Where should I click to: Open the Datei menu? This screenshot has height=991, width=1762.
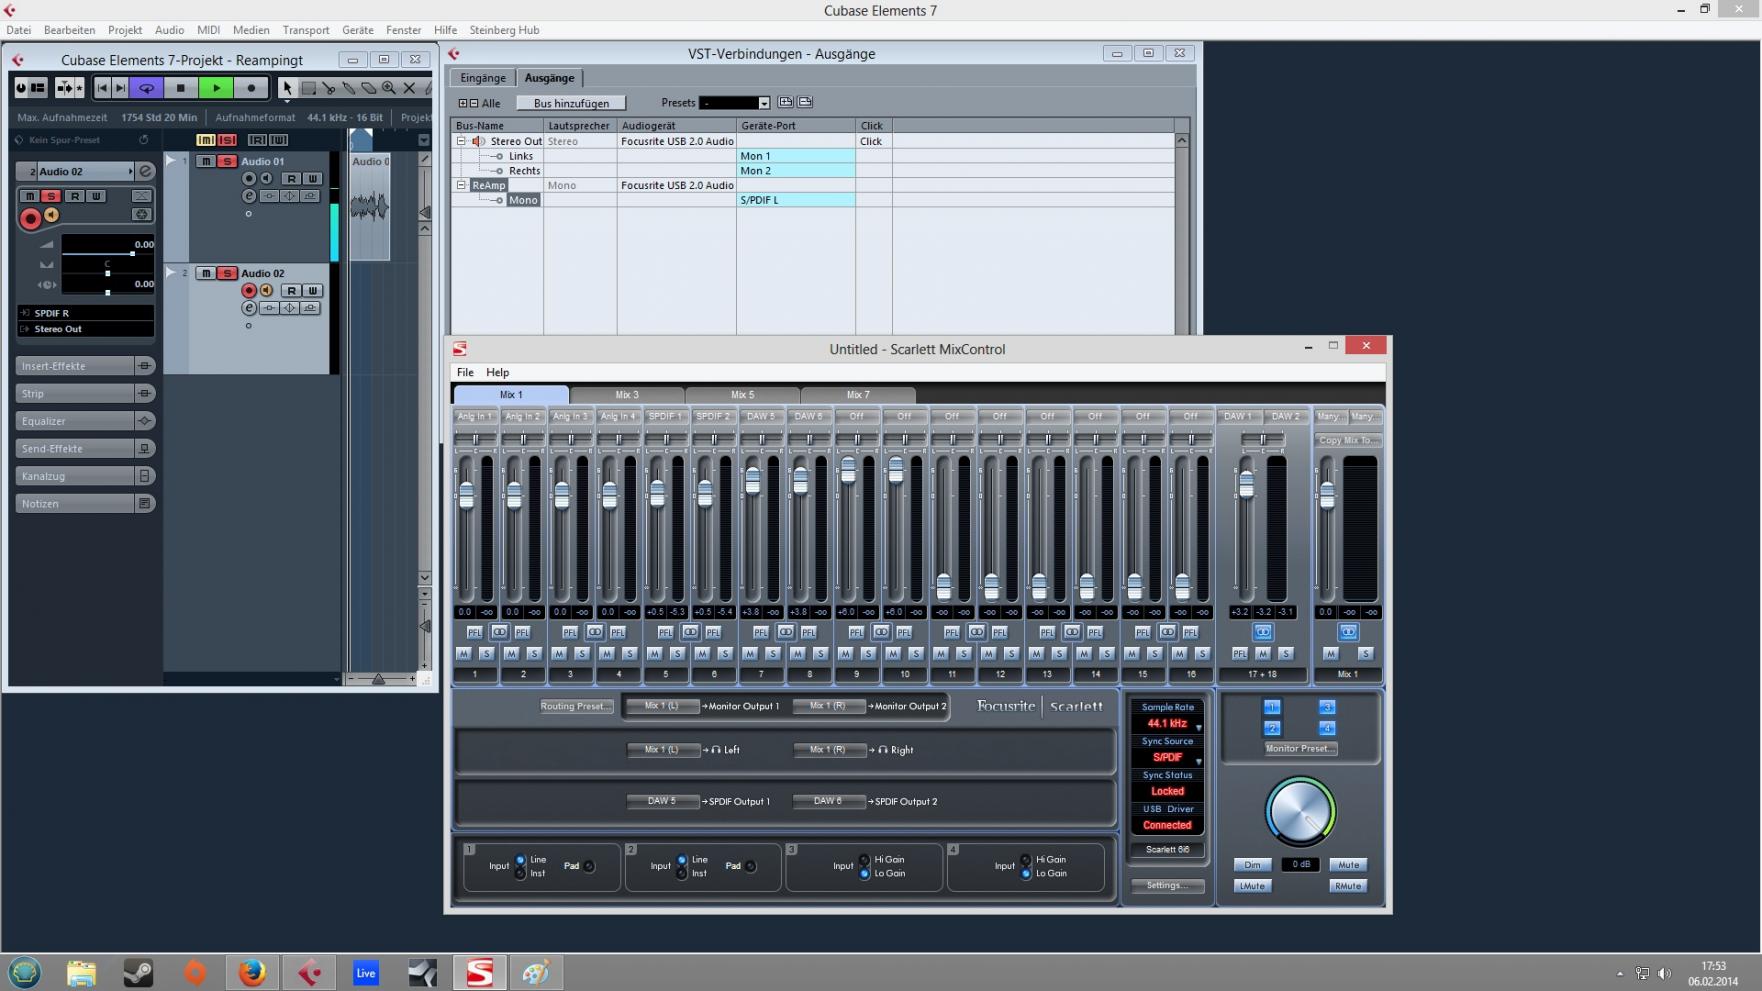(19, 30)
